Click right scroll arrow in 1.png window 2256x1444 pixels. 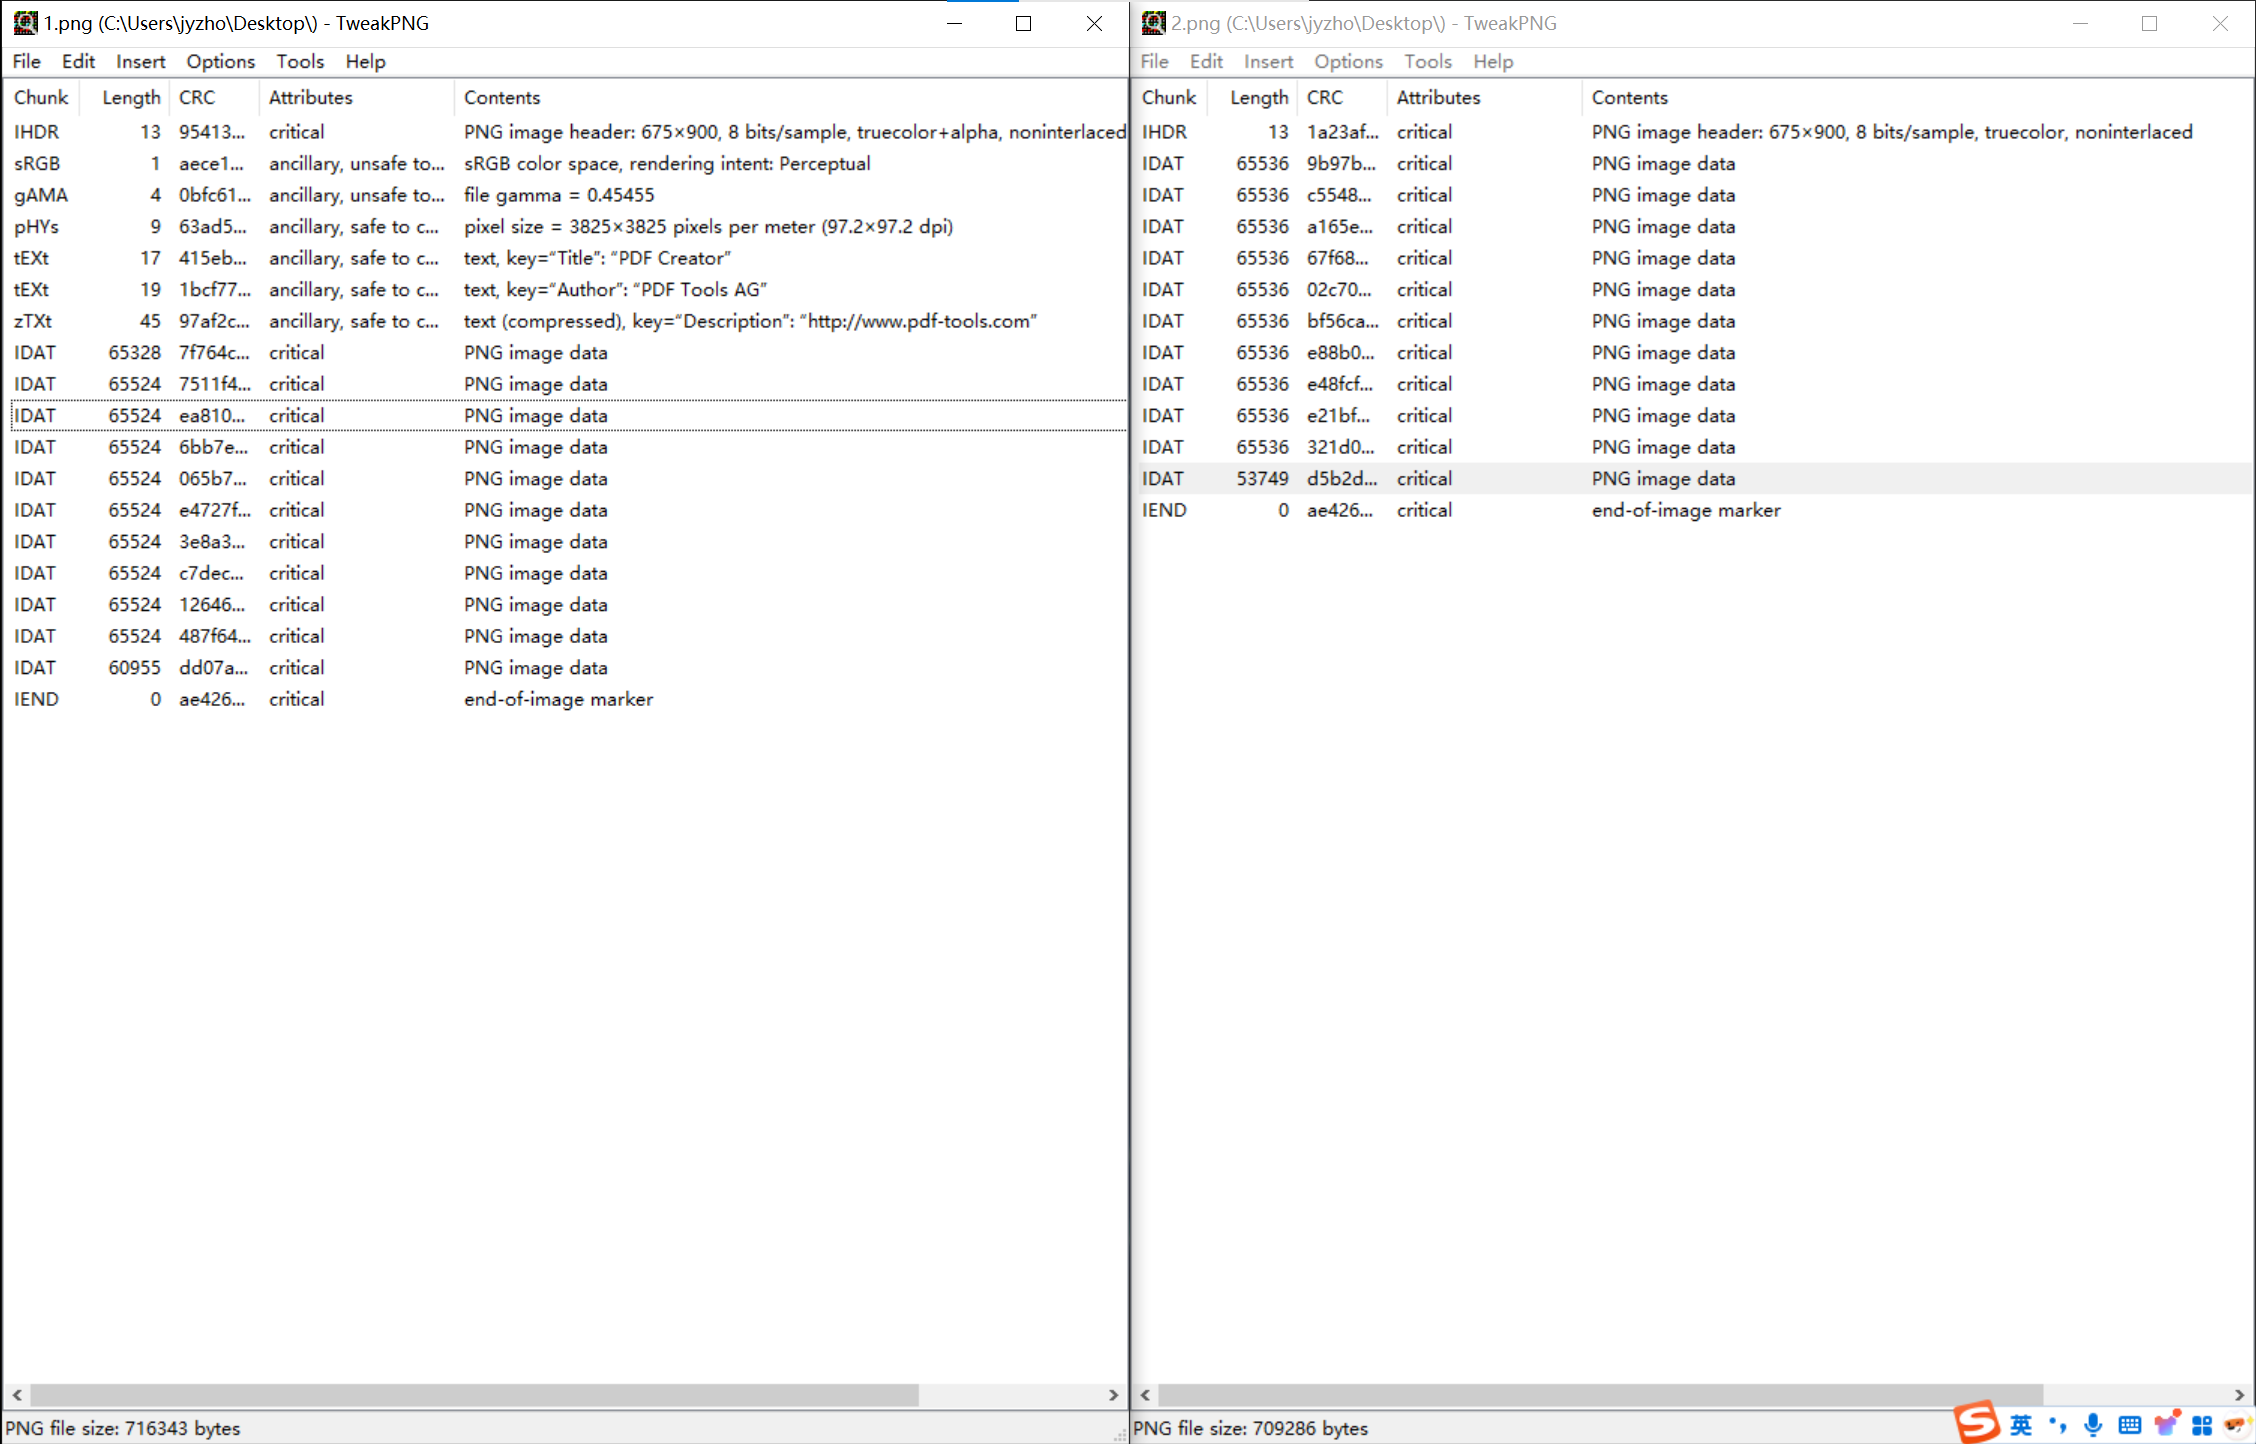[x=1113, y=1394]
